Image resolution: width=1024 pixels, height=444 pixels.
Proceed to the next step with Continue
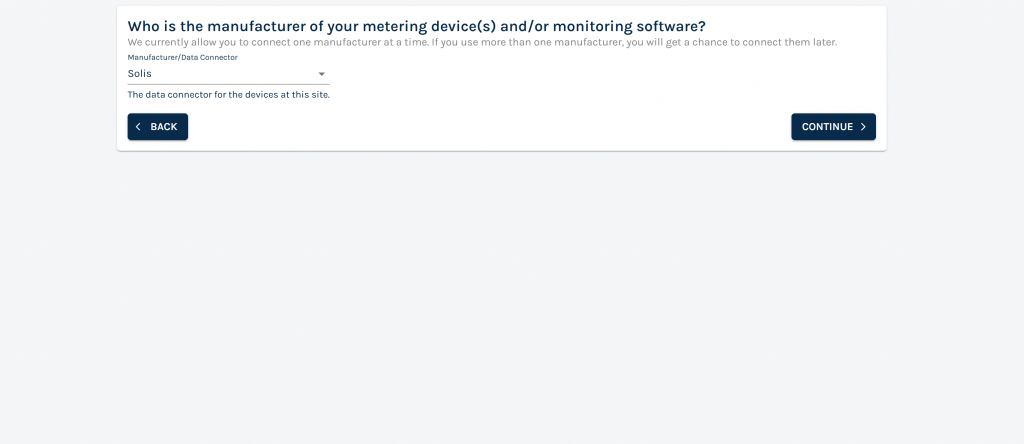pyautogui.click(x=833, y=127)
